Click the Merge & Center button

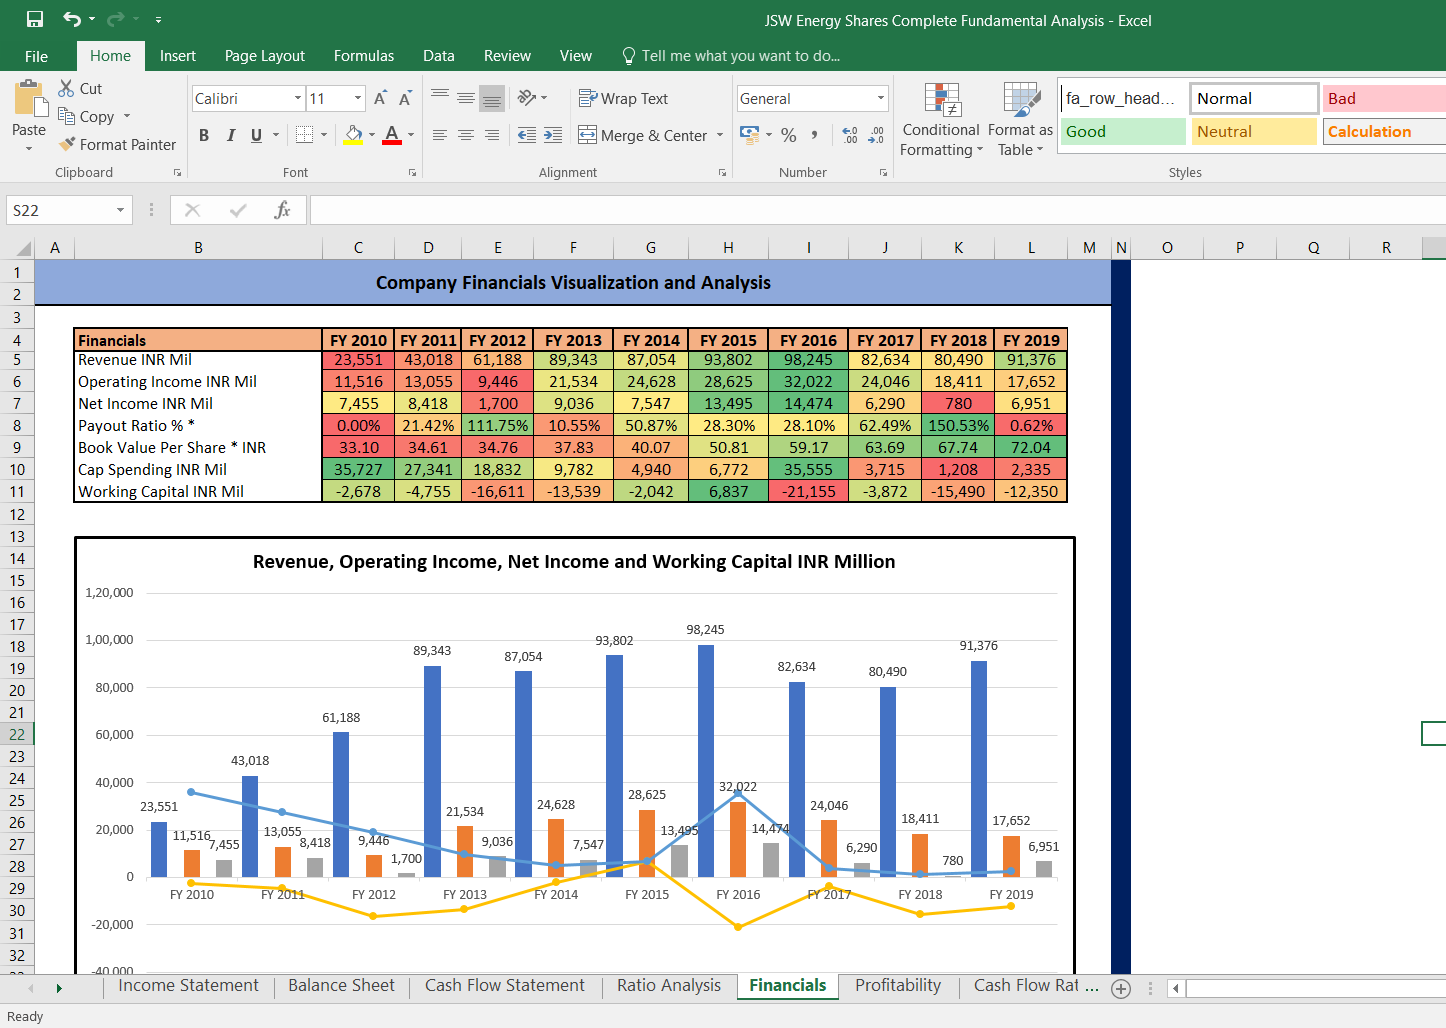[x=643, y=135]
